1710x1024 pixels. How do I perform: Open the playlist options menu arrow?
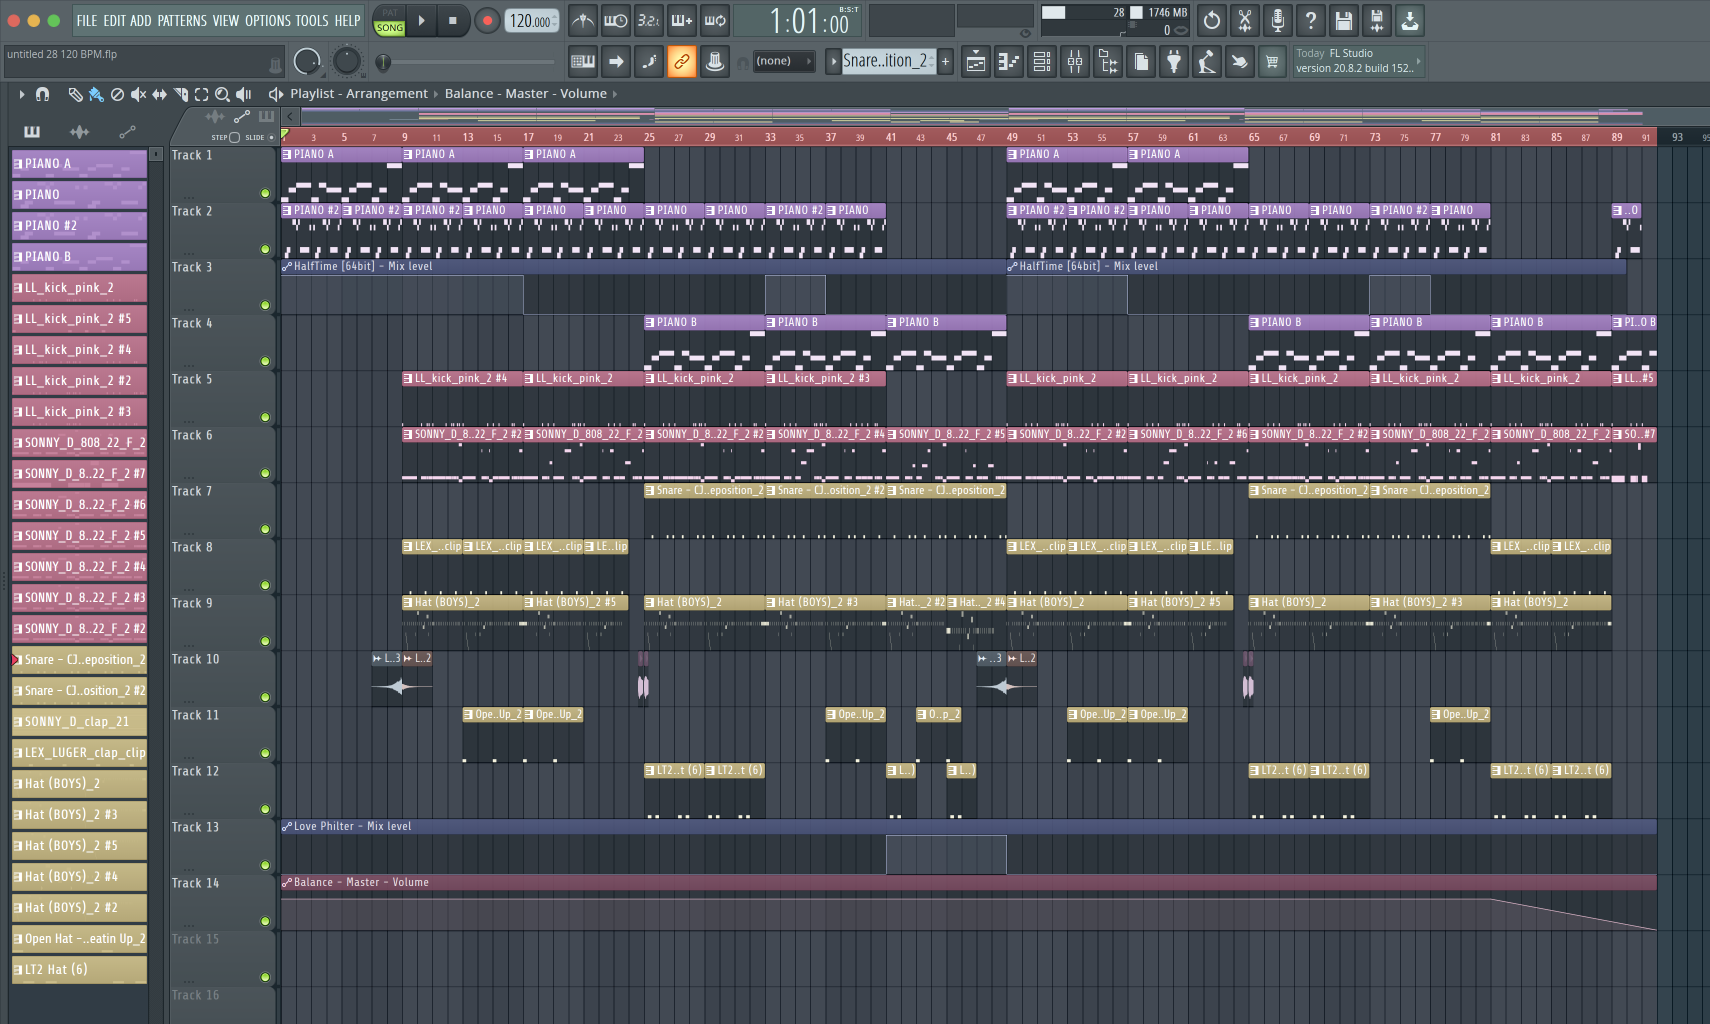(x=21, y=94)
